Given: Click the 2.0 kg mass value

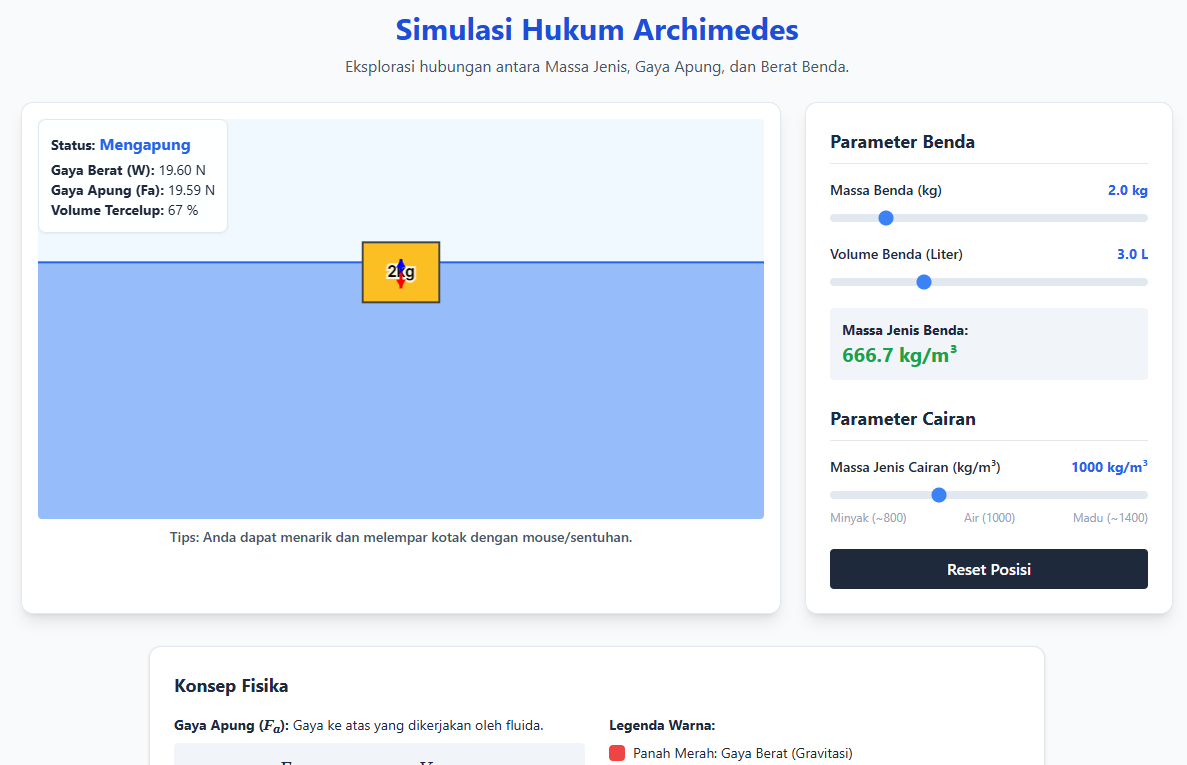Looking at the screenshot, I should coord(1127,190).
